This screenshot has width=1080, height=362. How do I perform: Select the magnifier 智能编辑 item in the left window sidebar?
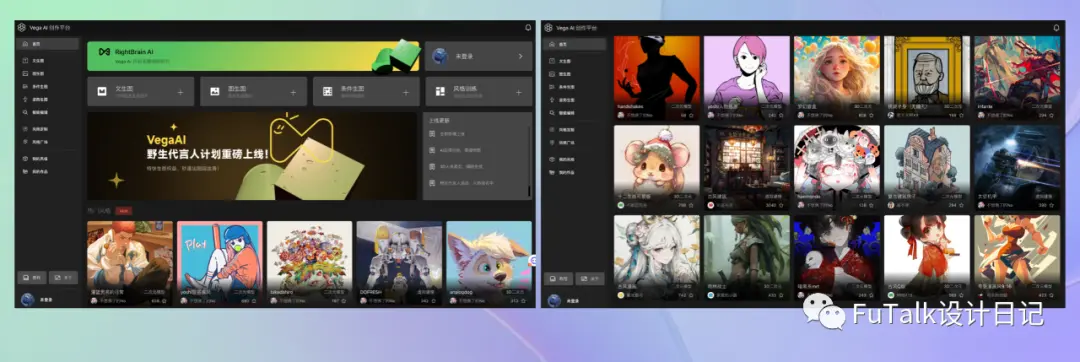pos(48,112)
